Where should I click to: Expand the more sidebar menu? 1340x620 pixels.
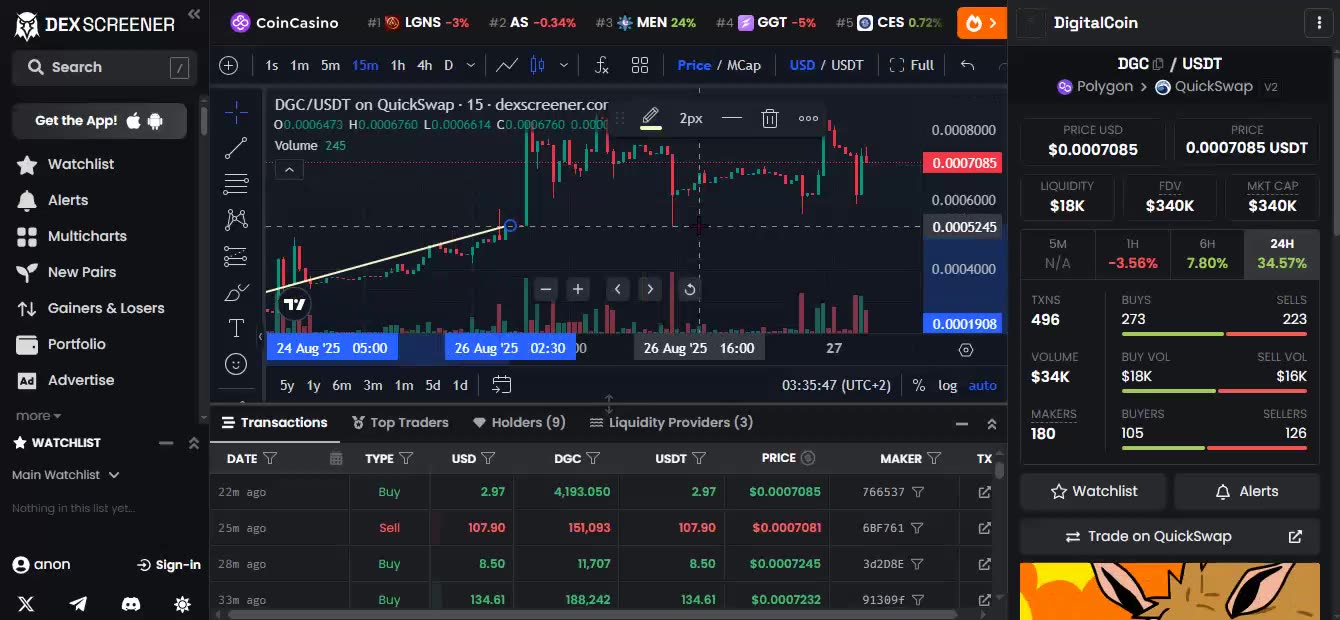(39, 415)
